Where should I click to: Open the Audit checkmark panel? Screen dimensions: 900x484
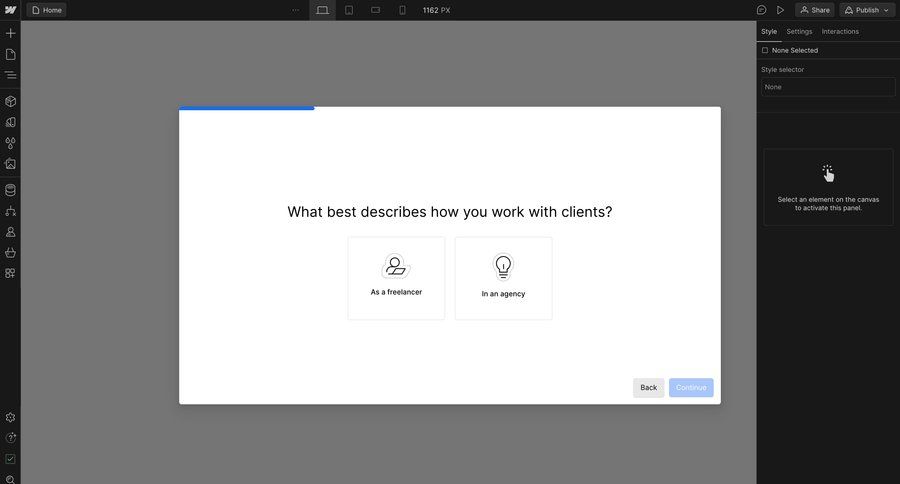pos(10,459)
